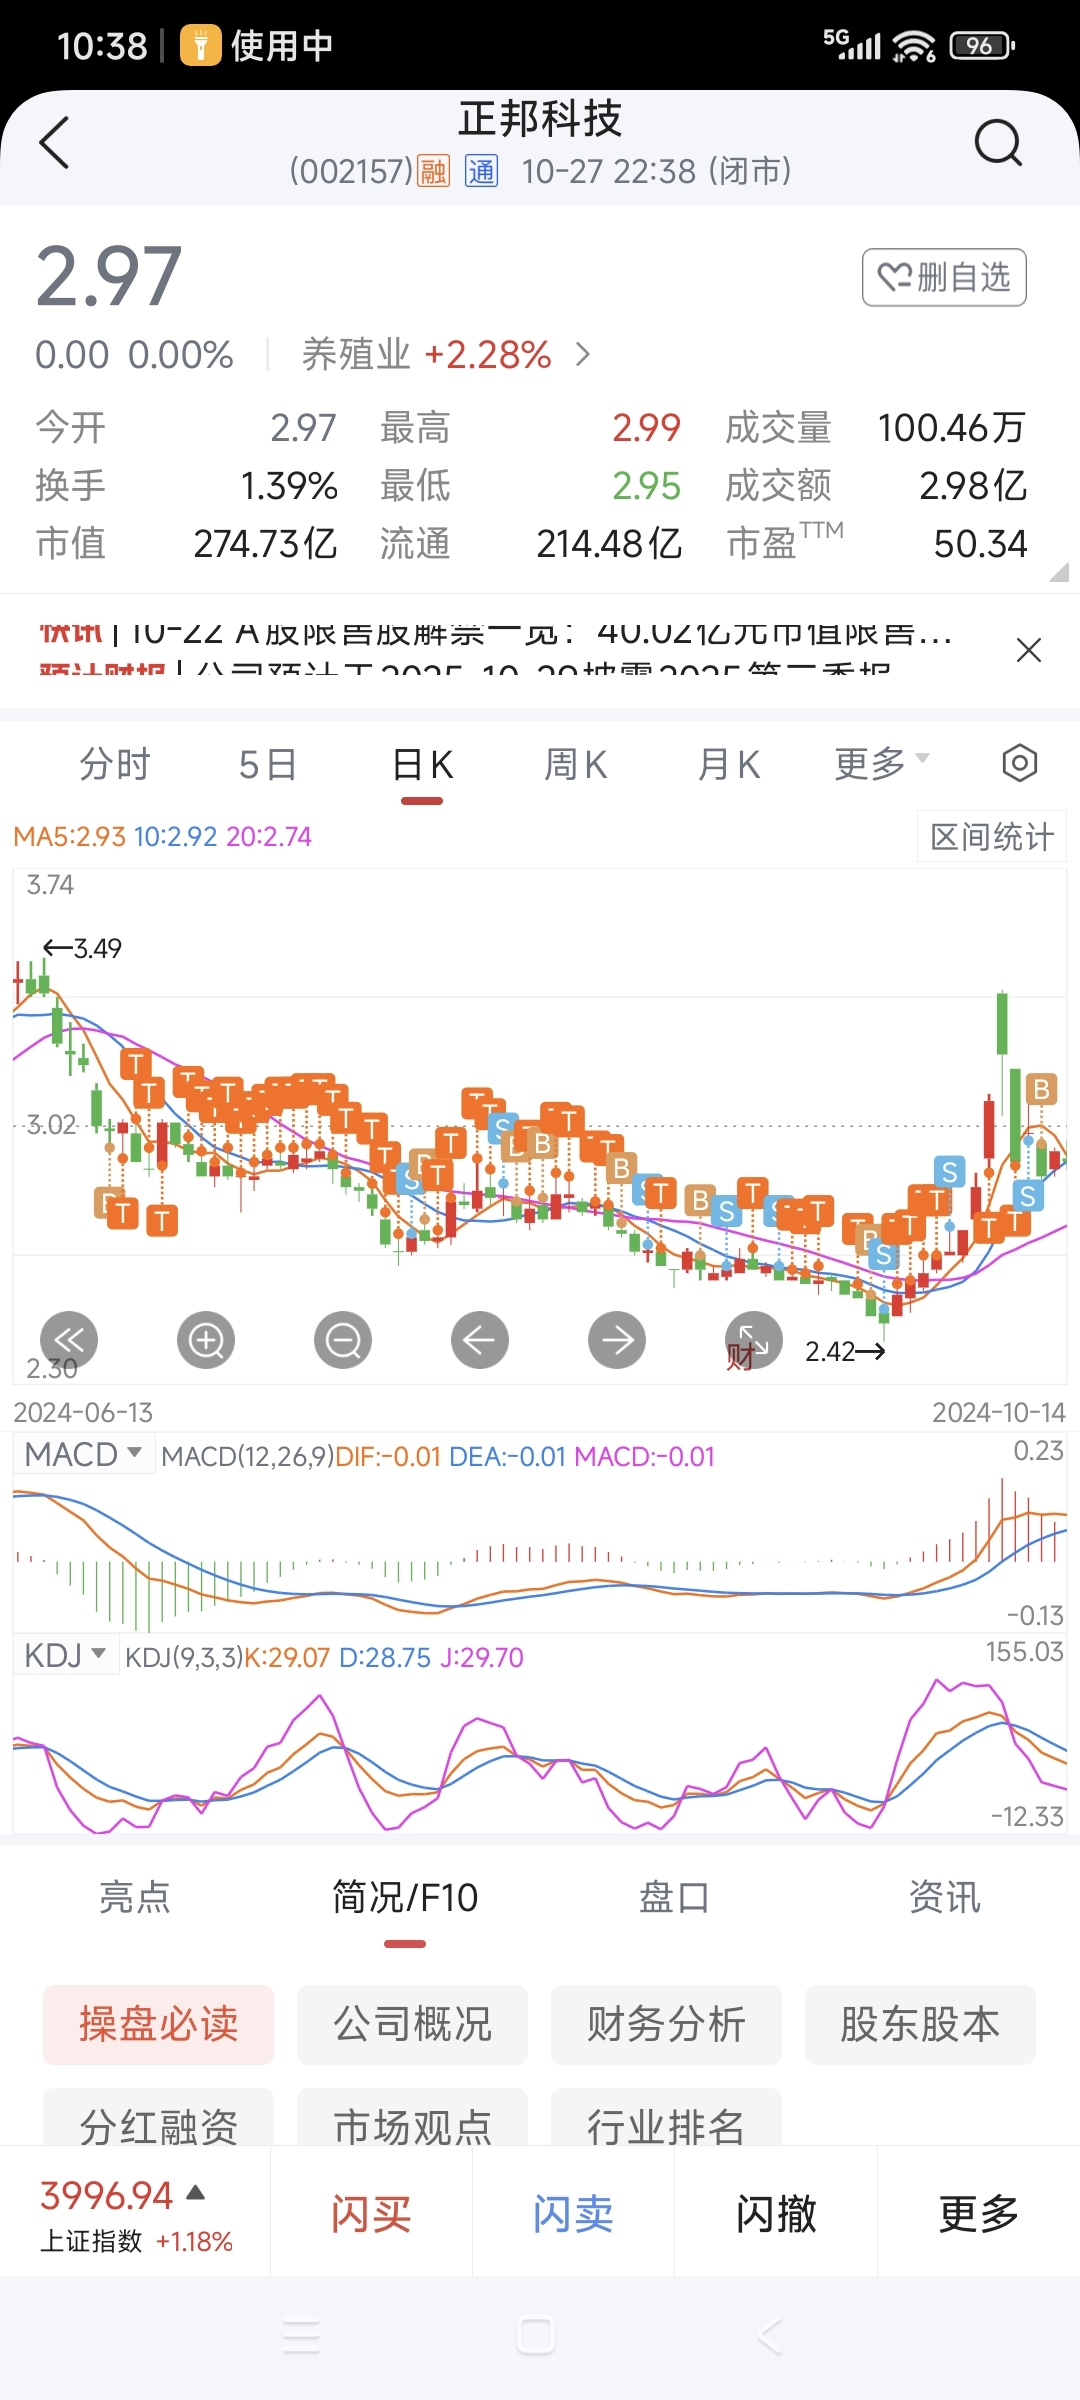Screen dimensions: 1080x2400
Task: Tap MA5:2.93 moving average label
Action: (70, 836)
